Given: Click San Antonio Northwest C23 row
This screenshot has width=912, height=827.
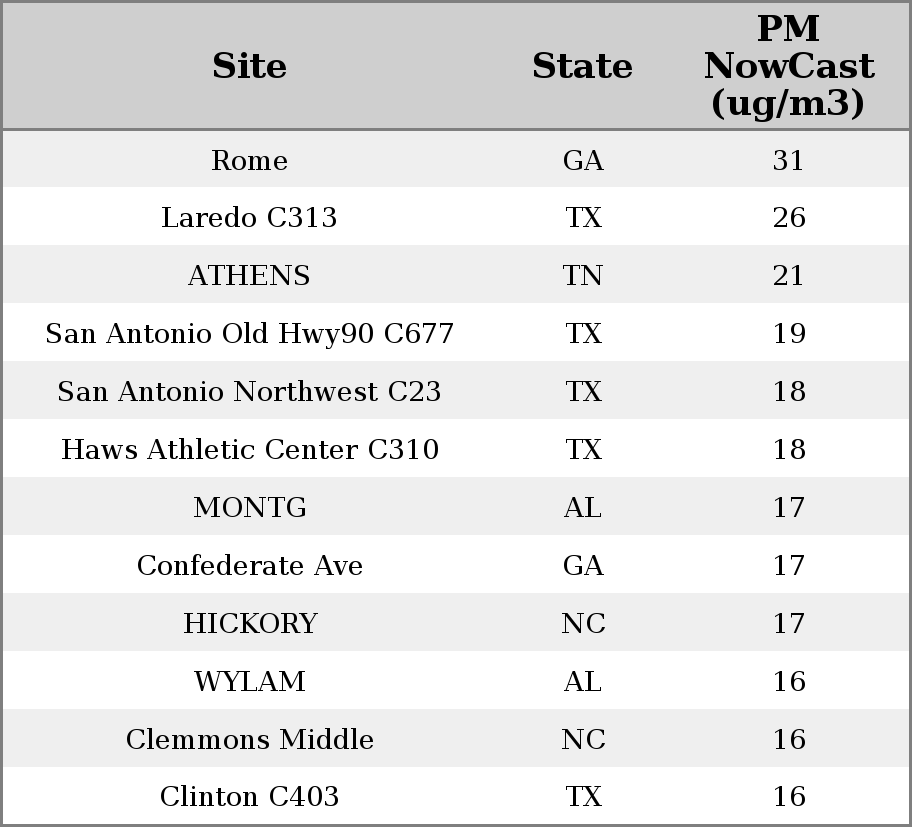Looking at the screenshot, I should coord(456,391).
